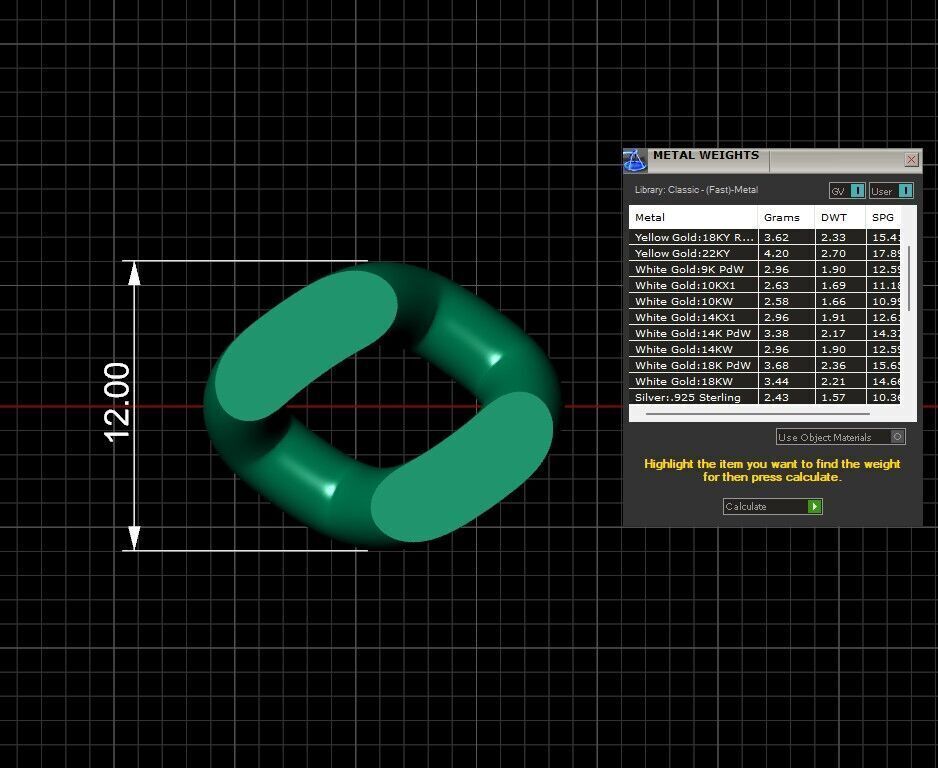This screenshot has width=938, height=768.
Task: Select the White Gold:14K PdW row
Action: coord(765,333)
